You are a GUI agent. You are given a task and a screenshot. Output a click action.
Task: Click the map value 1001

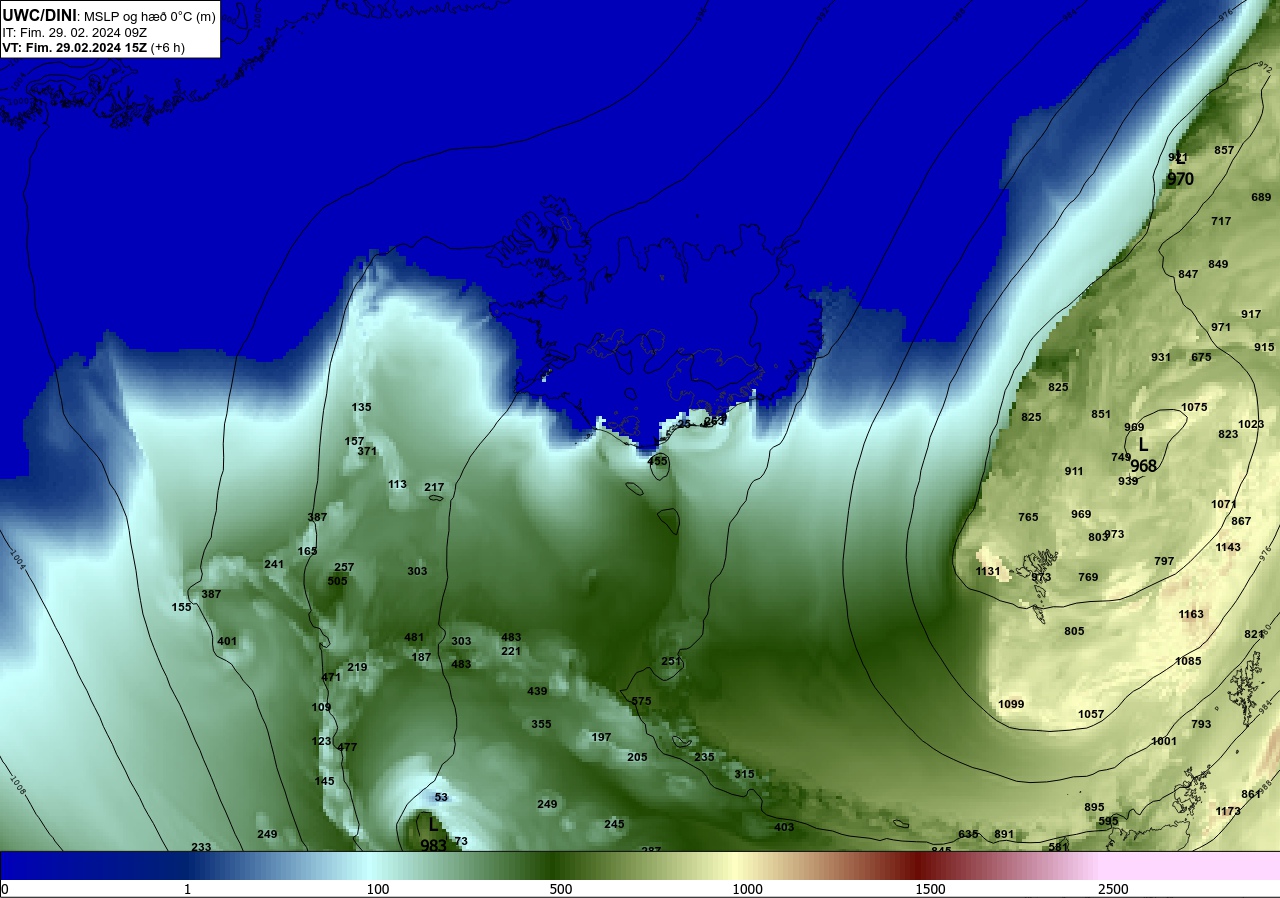[x=1164, y=741]
